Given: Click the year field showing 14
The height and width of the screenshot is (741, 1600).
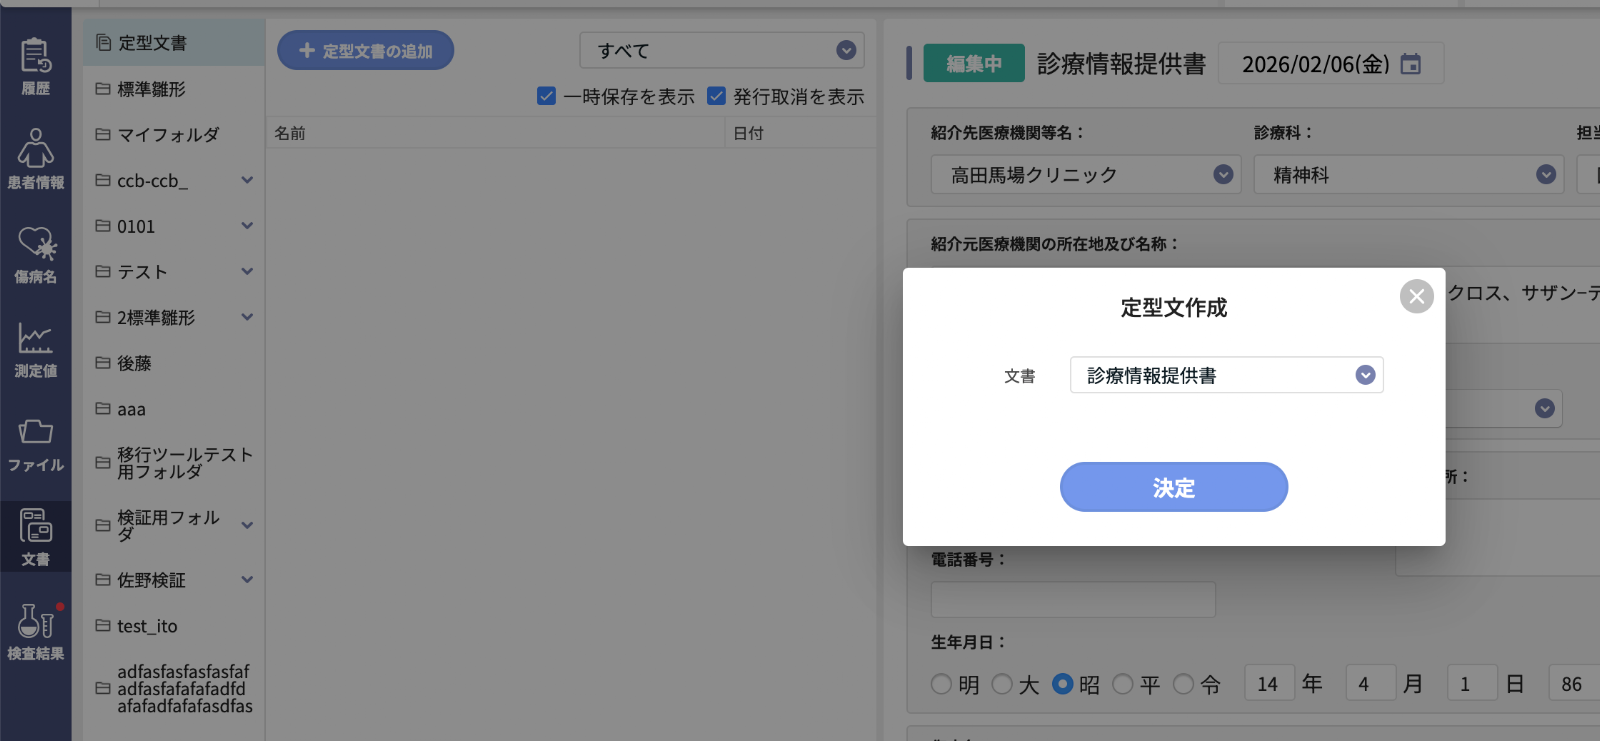Looking at the screenshot, I should pos(1269,684).
